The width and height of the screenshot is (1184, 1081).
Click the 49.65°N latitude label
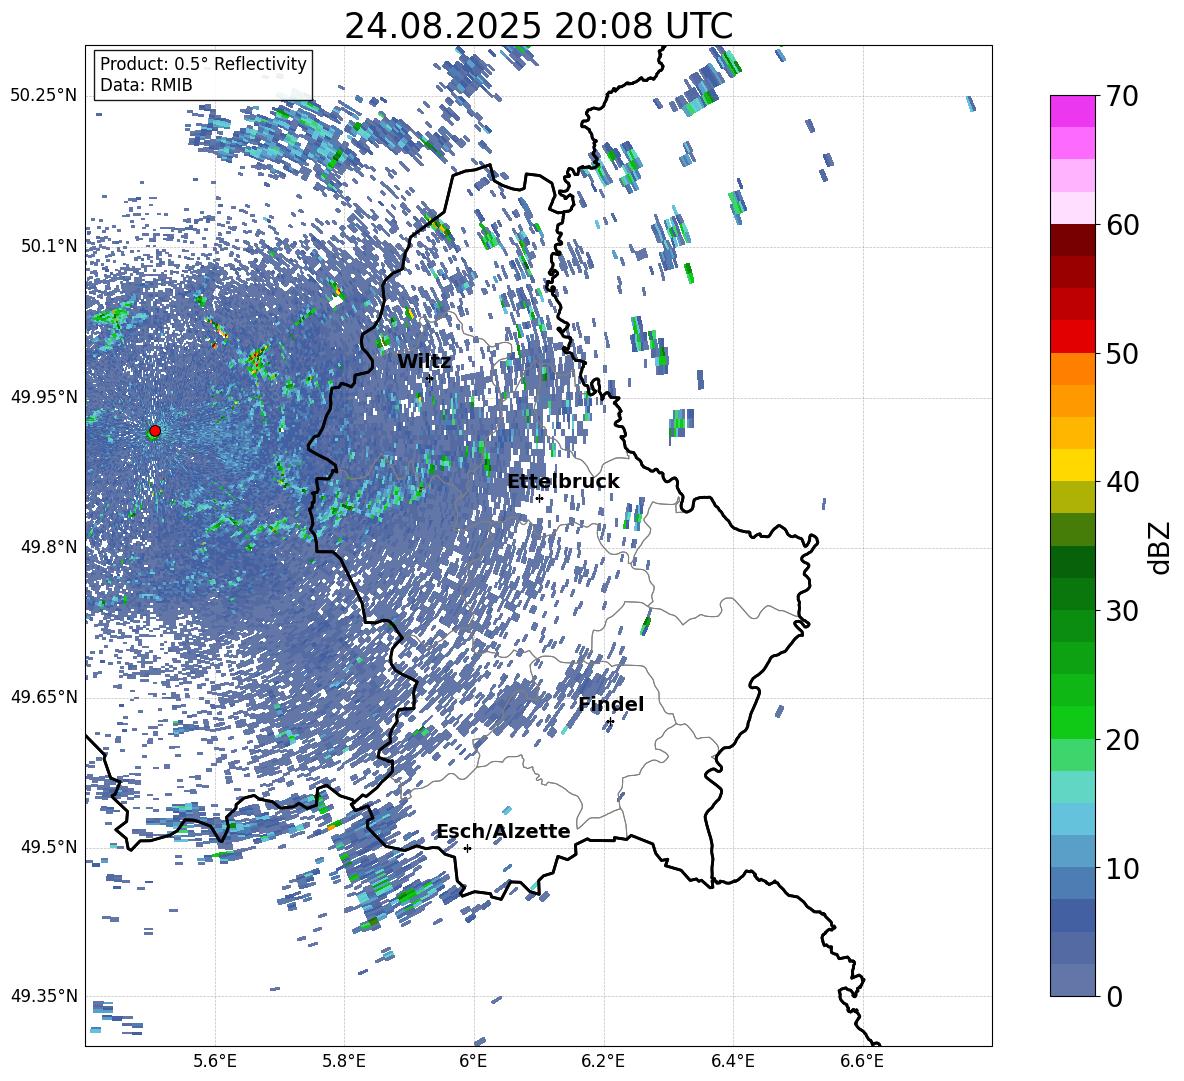44,697
